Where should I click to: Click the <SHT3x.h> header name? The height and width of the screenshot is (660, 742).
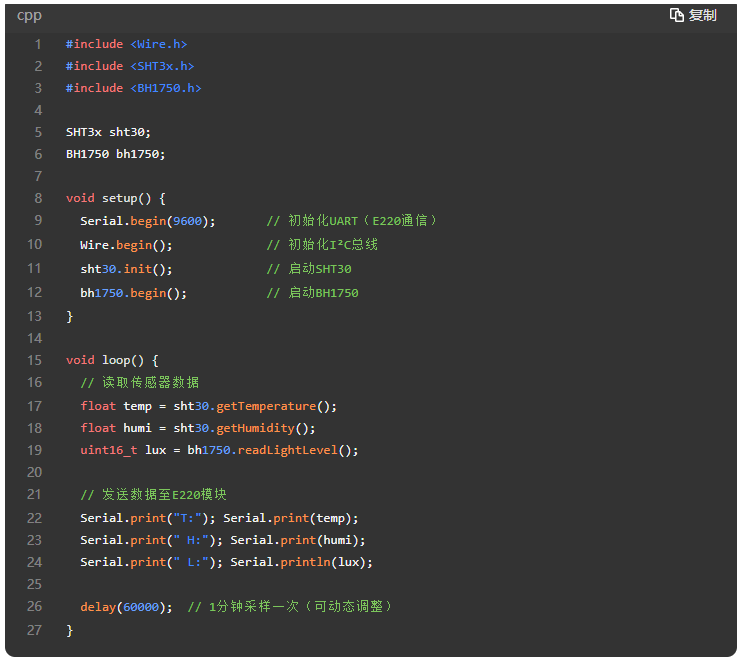[x=161, y=66]
